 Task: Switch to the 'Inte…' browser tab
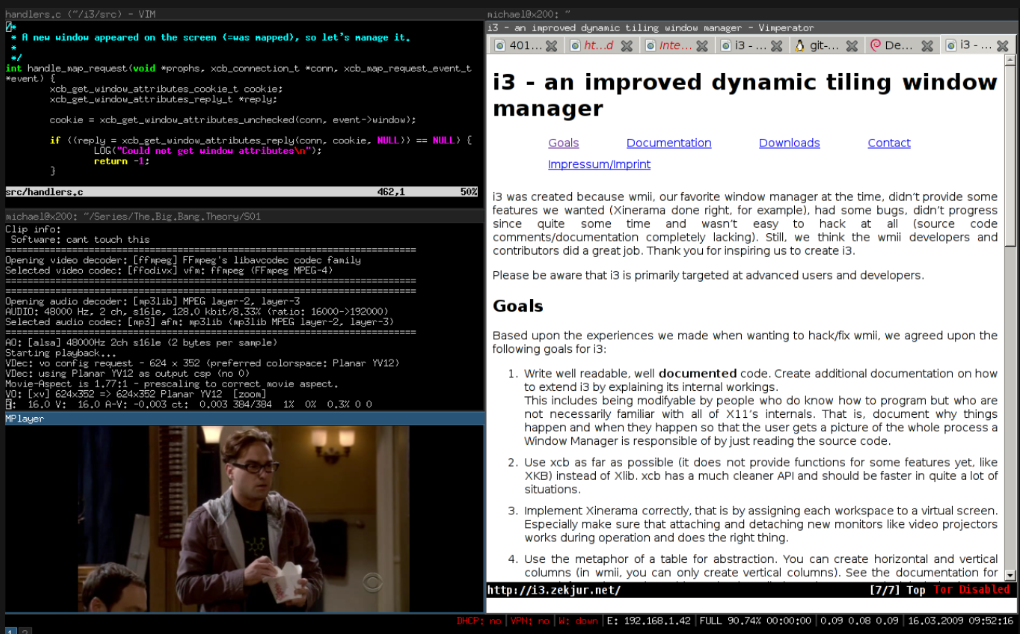676,46
